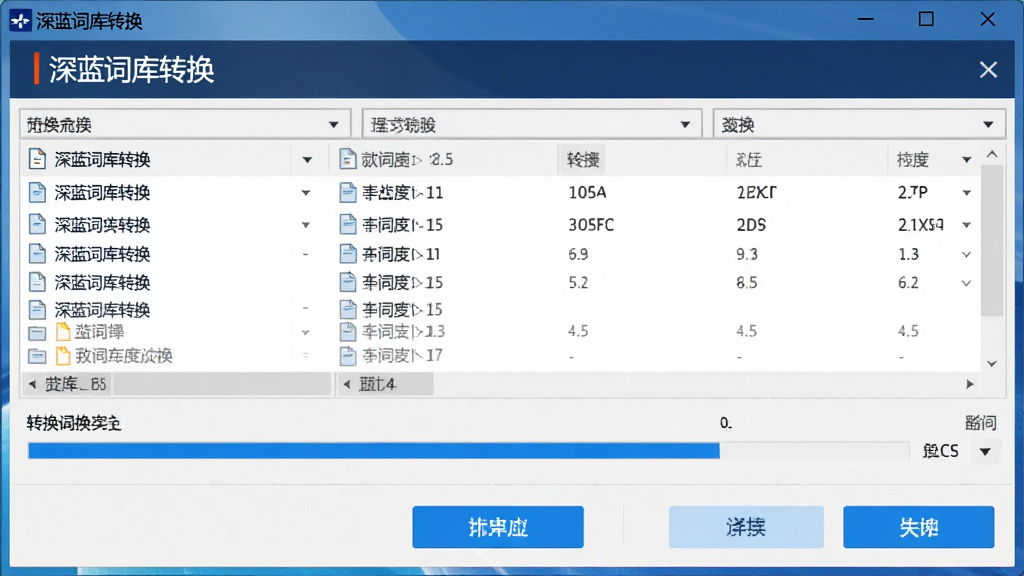
Task: Open the CS dropdown beside the progress bar
Action: point(985,451)
